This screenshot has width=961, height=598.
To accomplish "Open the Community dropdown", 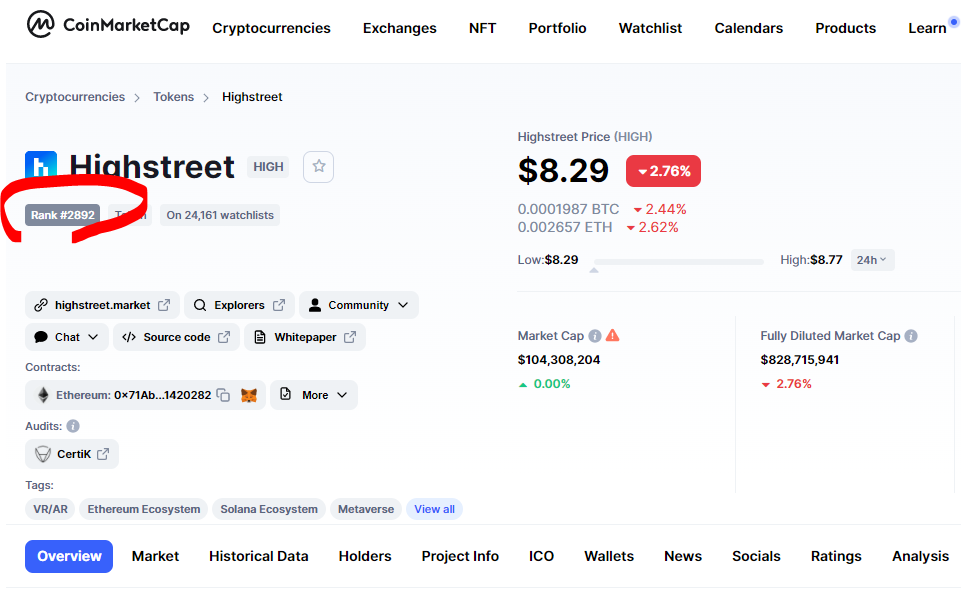I will [359, 305].
